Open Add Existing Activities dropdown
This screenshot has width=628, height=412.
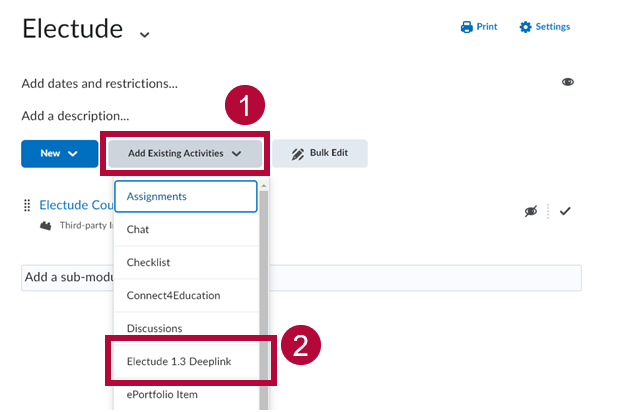tap(185, 153)
